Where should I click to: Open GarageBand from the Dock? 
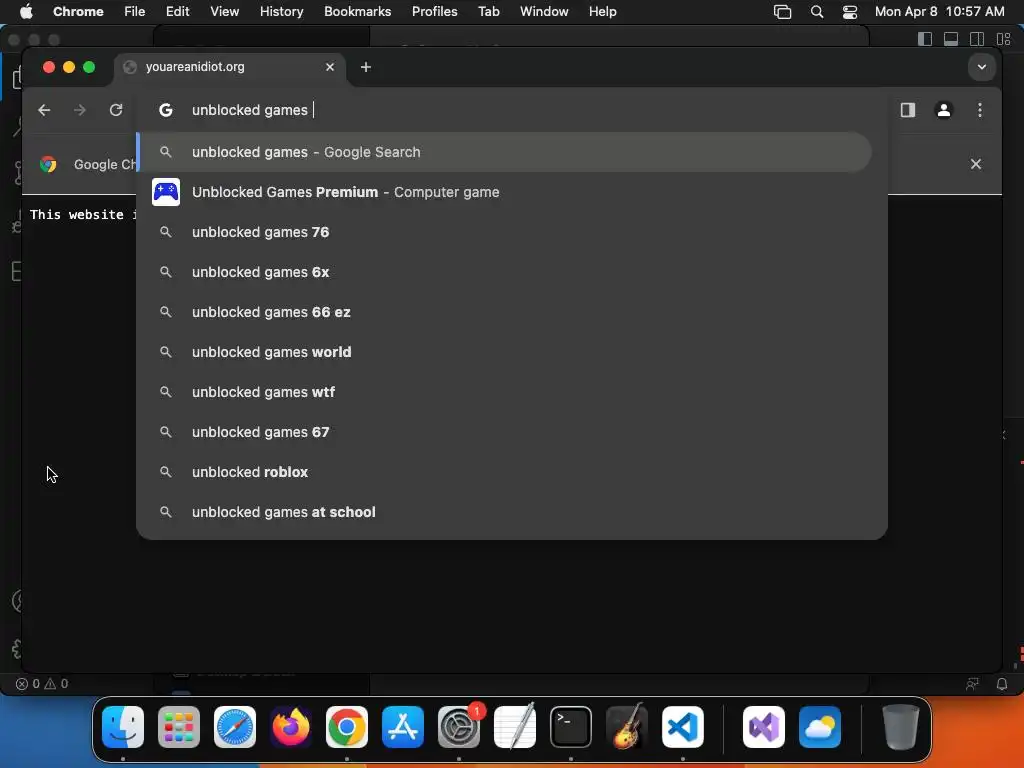[627, 727]
